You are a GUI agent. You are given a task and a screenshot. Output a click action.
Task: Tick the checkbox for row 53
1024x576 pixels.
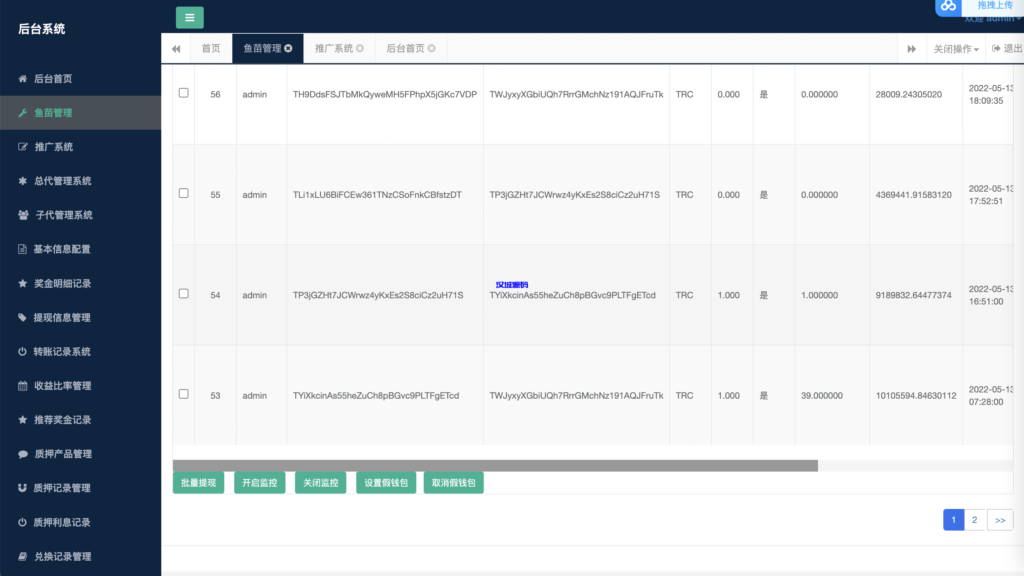183,394
